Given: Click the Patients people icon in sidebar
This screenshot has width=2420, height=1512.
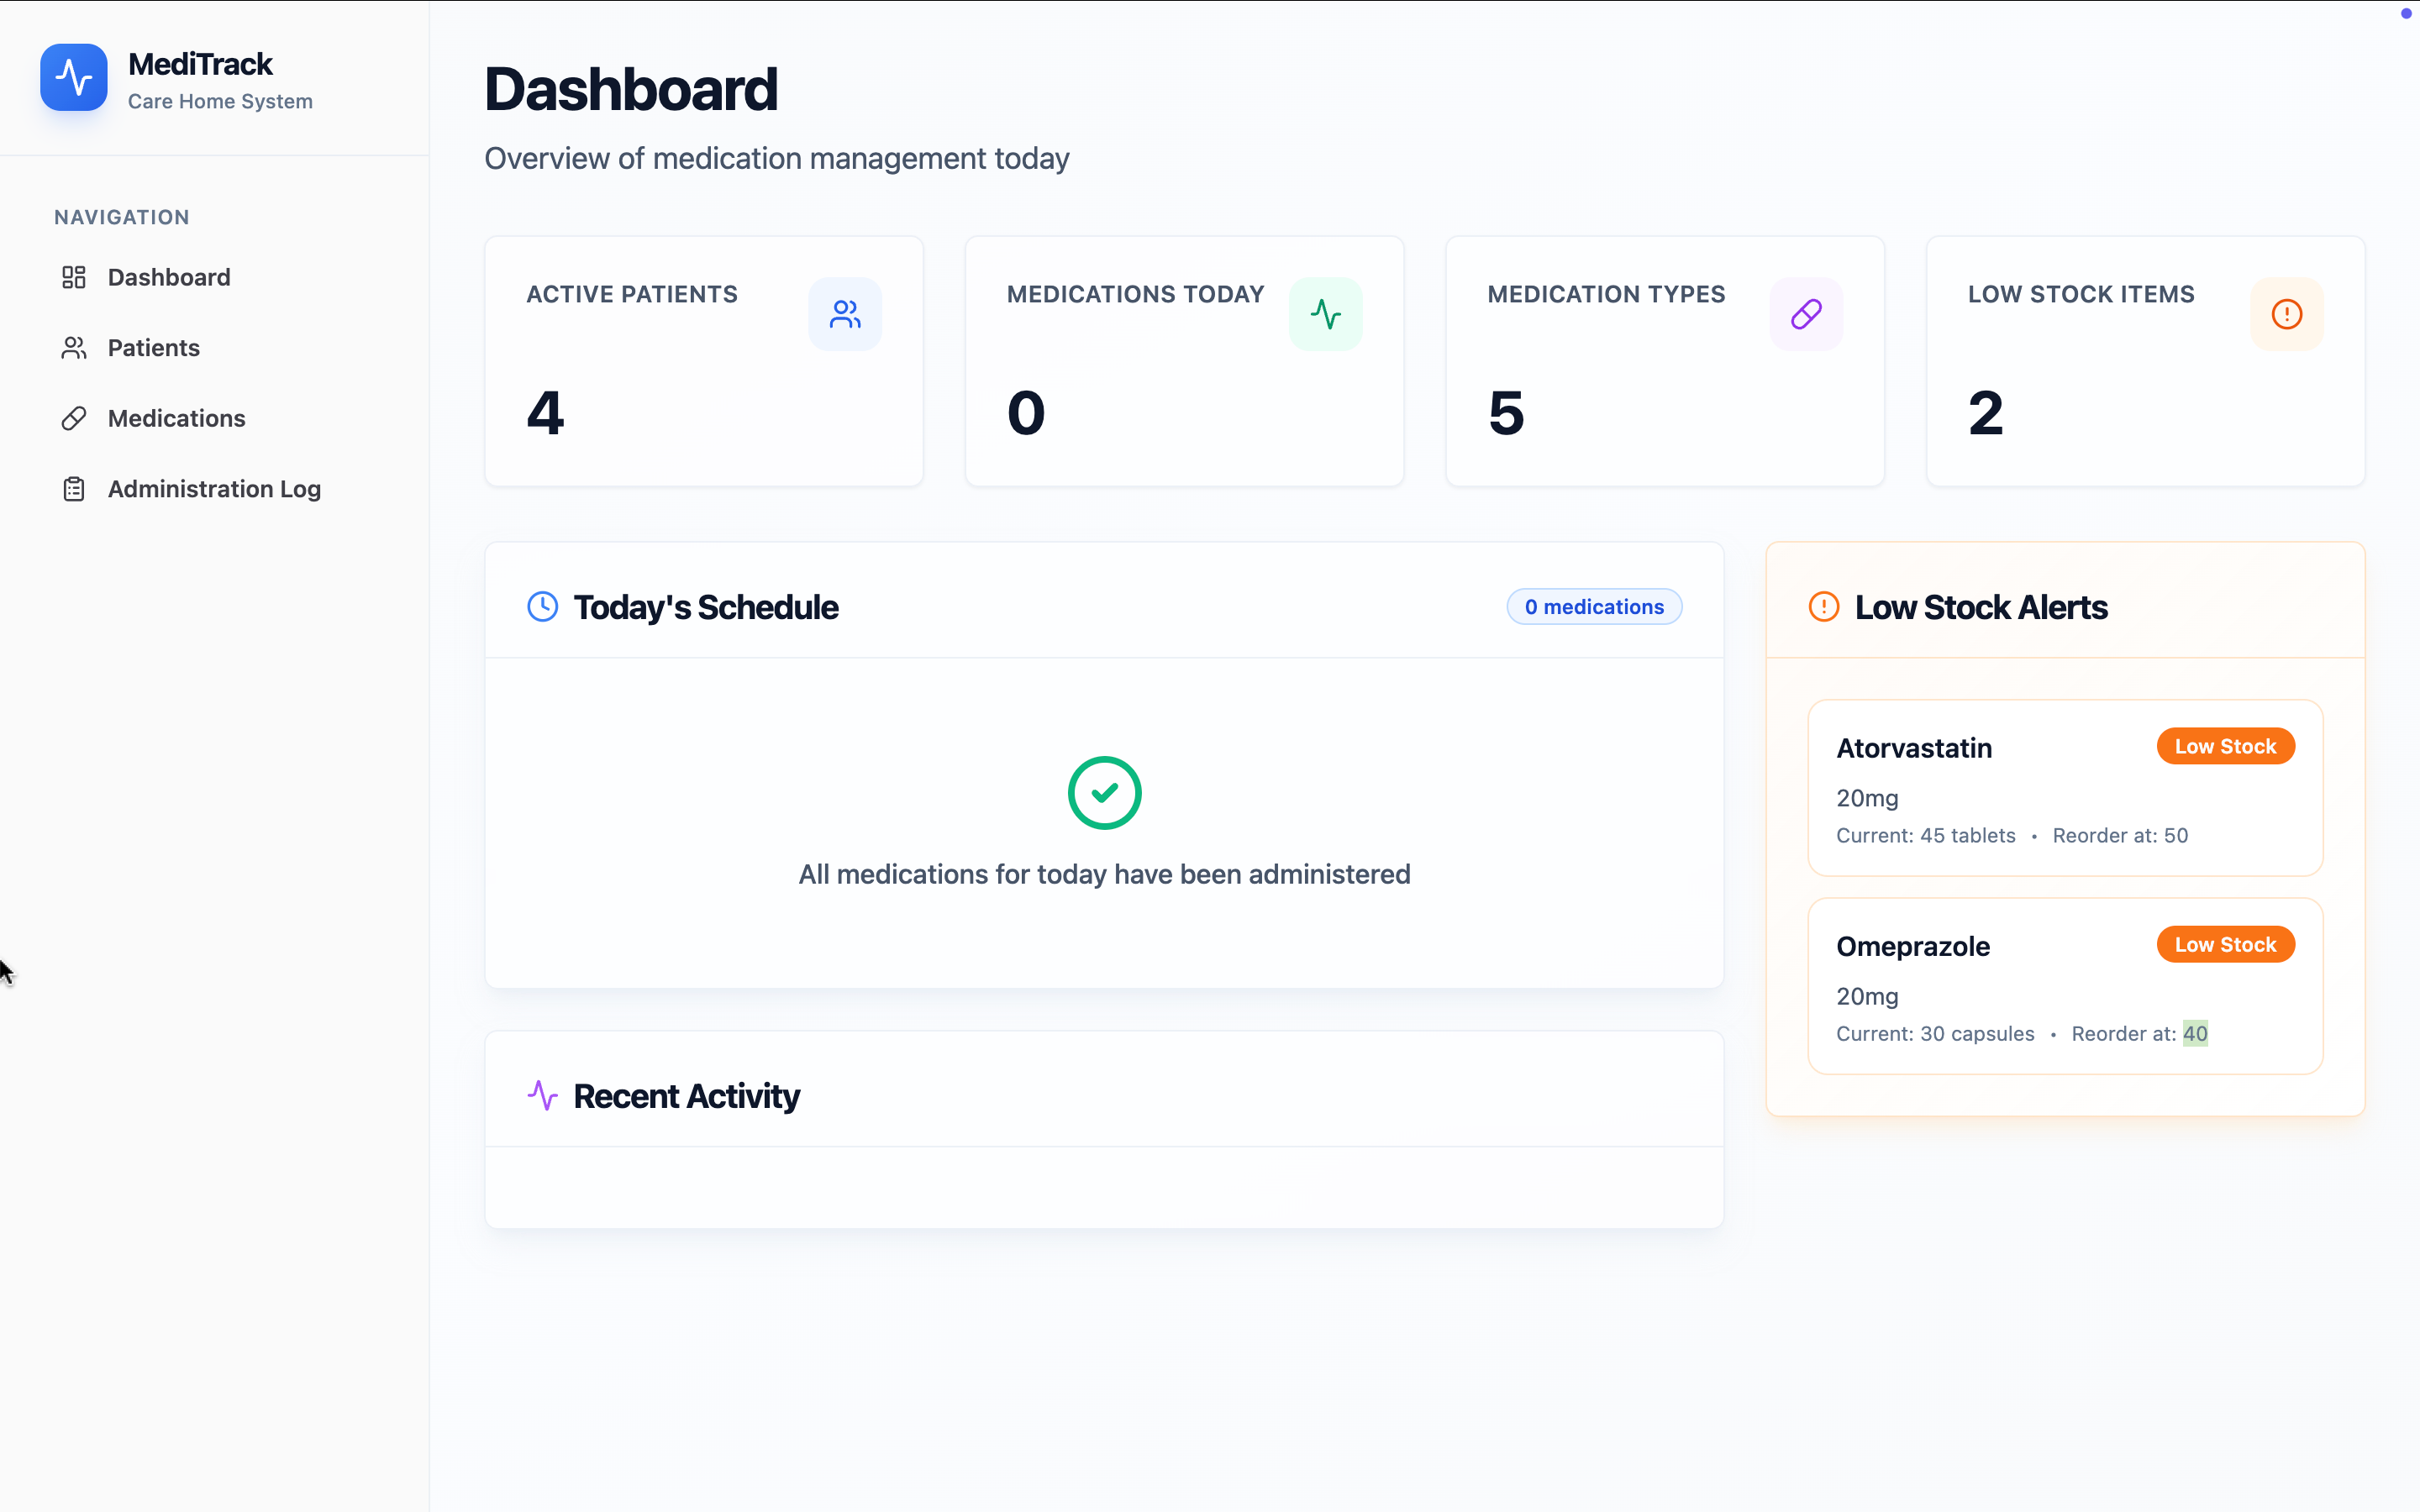Looking at the screenshot, I should click(74, 348).
